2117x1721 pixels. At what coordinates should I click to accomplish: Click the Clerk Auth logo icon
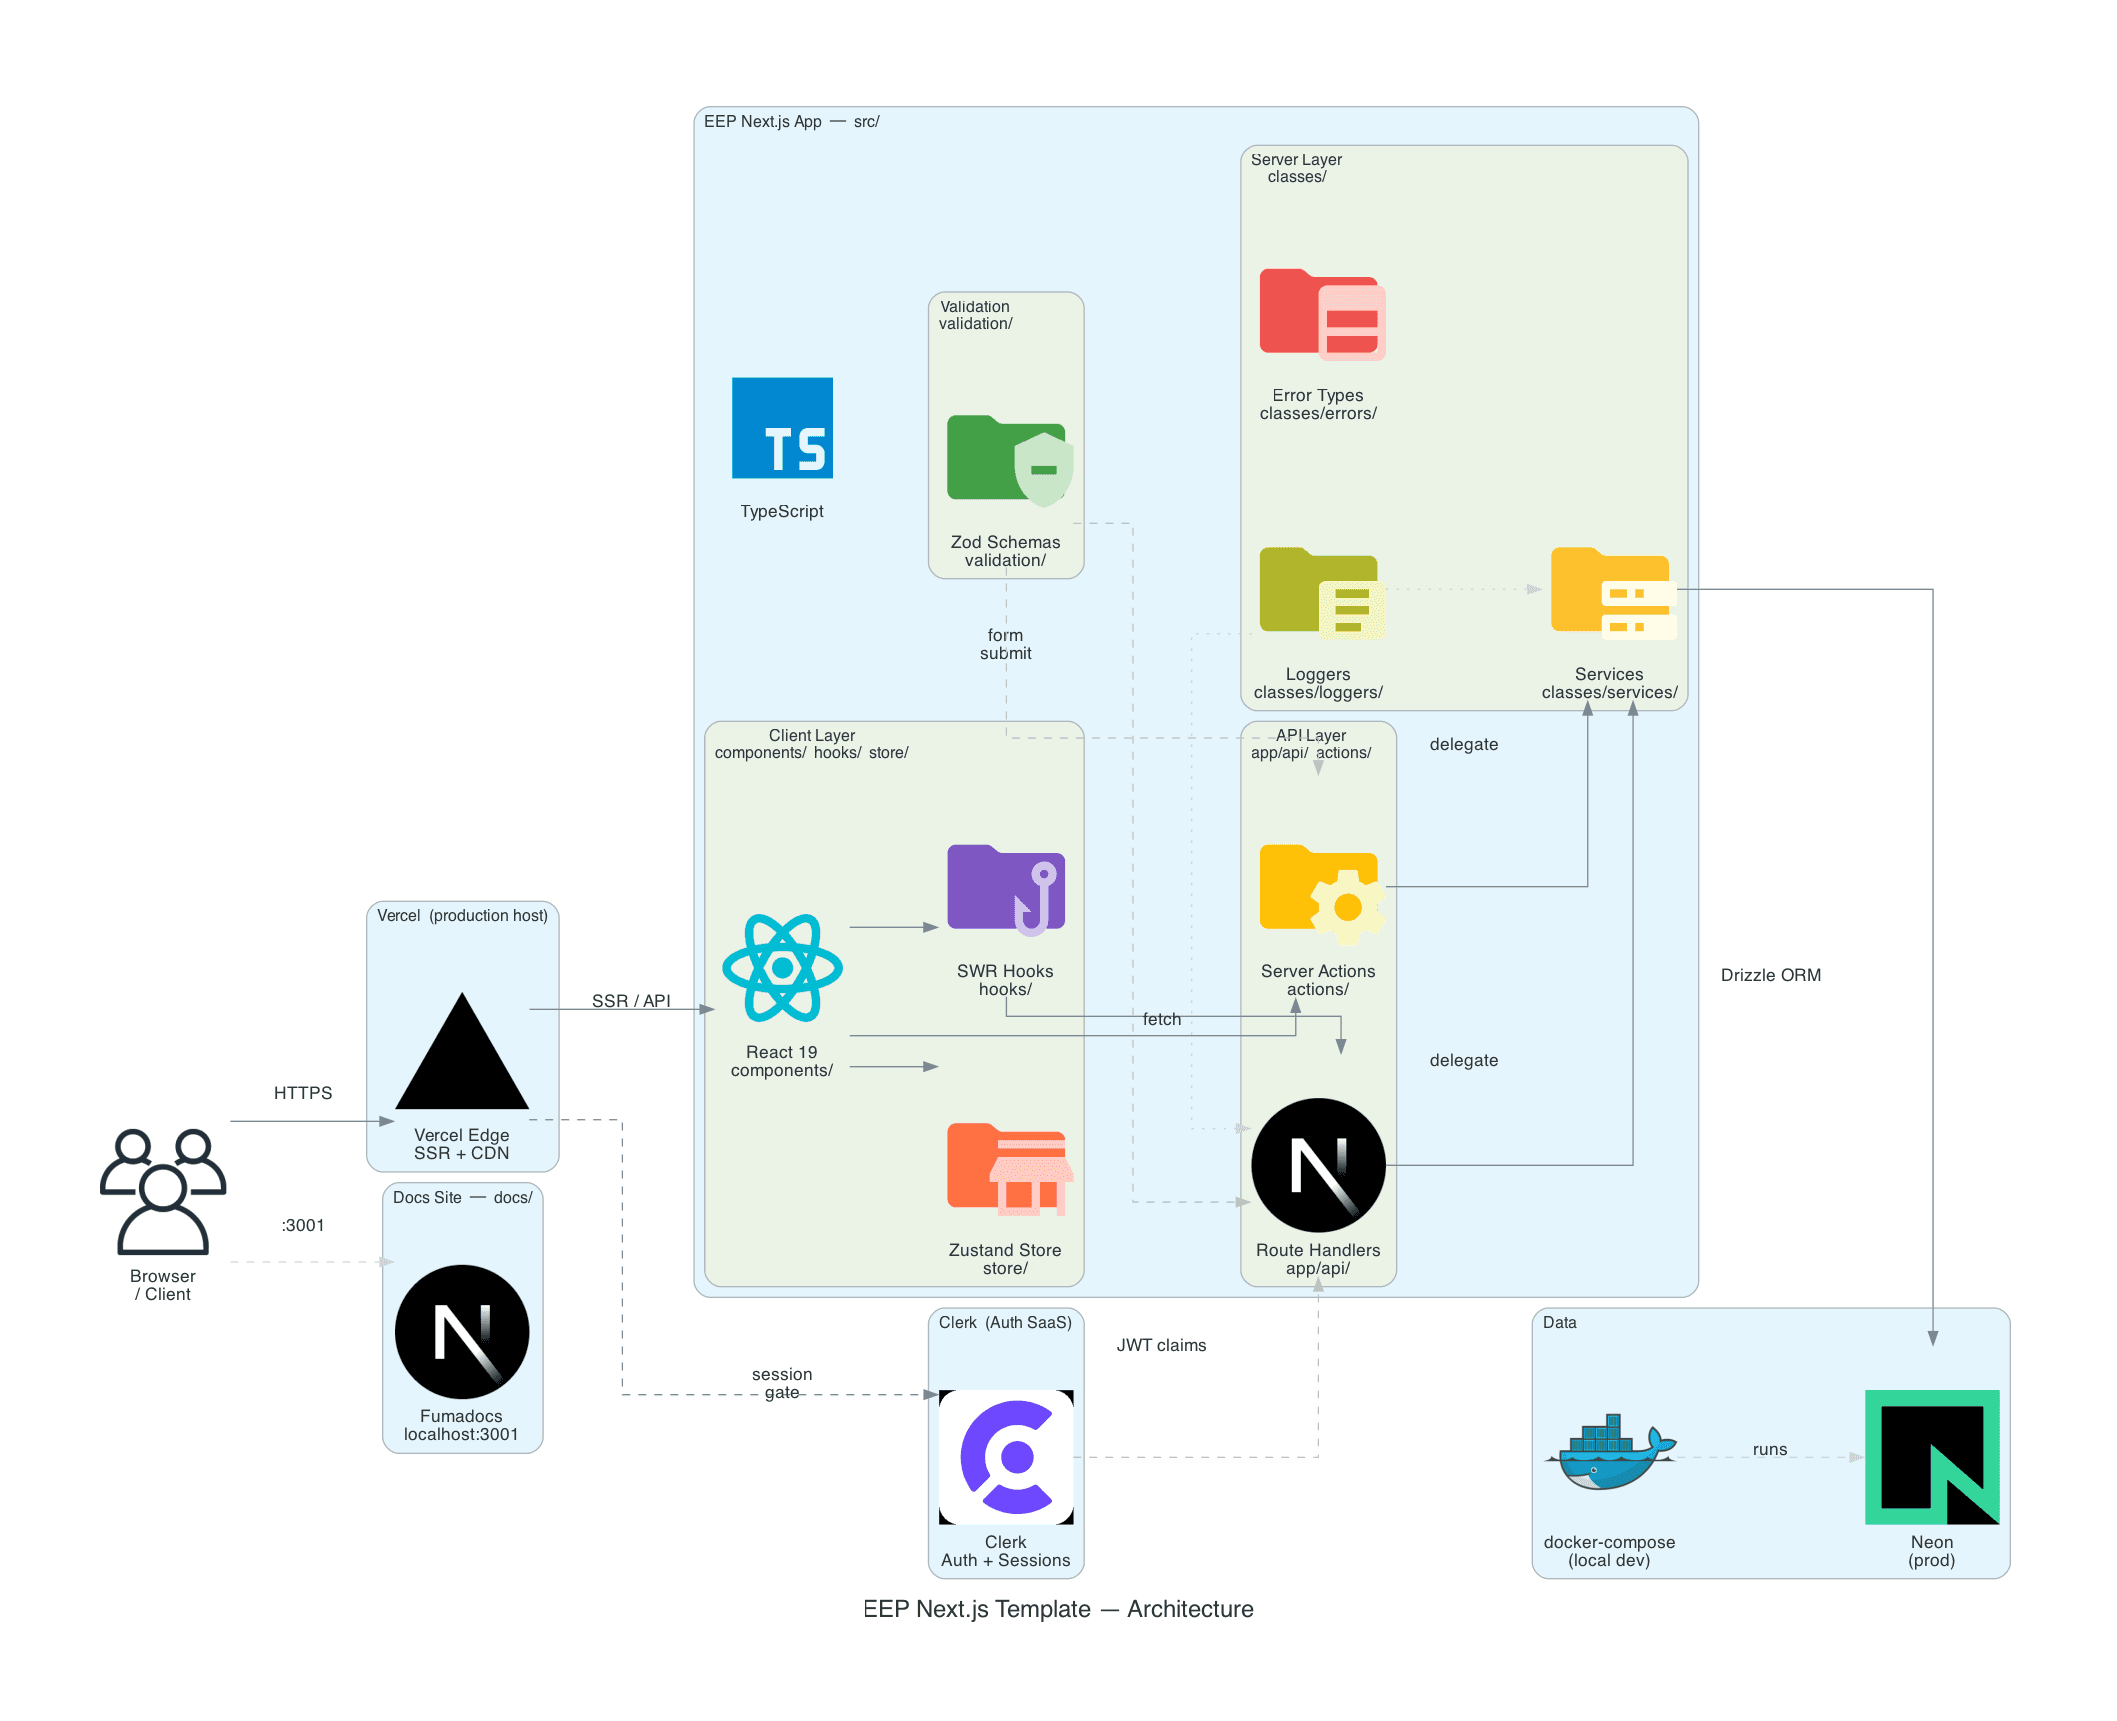click(1006, 1457)
